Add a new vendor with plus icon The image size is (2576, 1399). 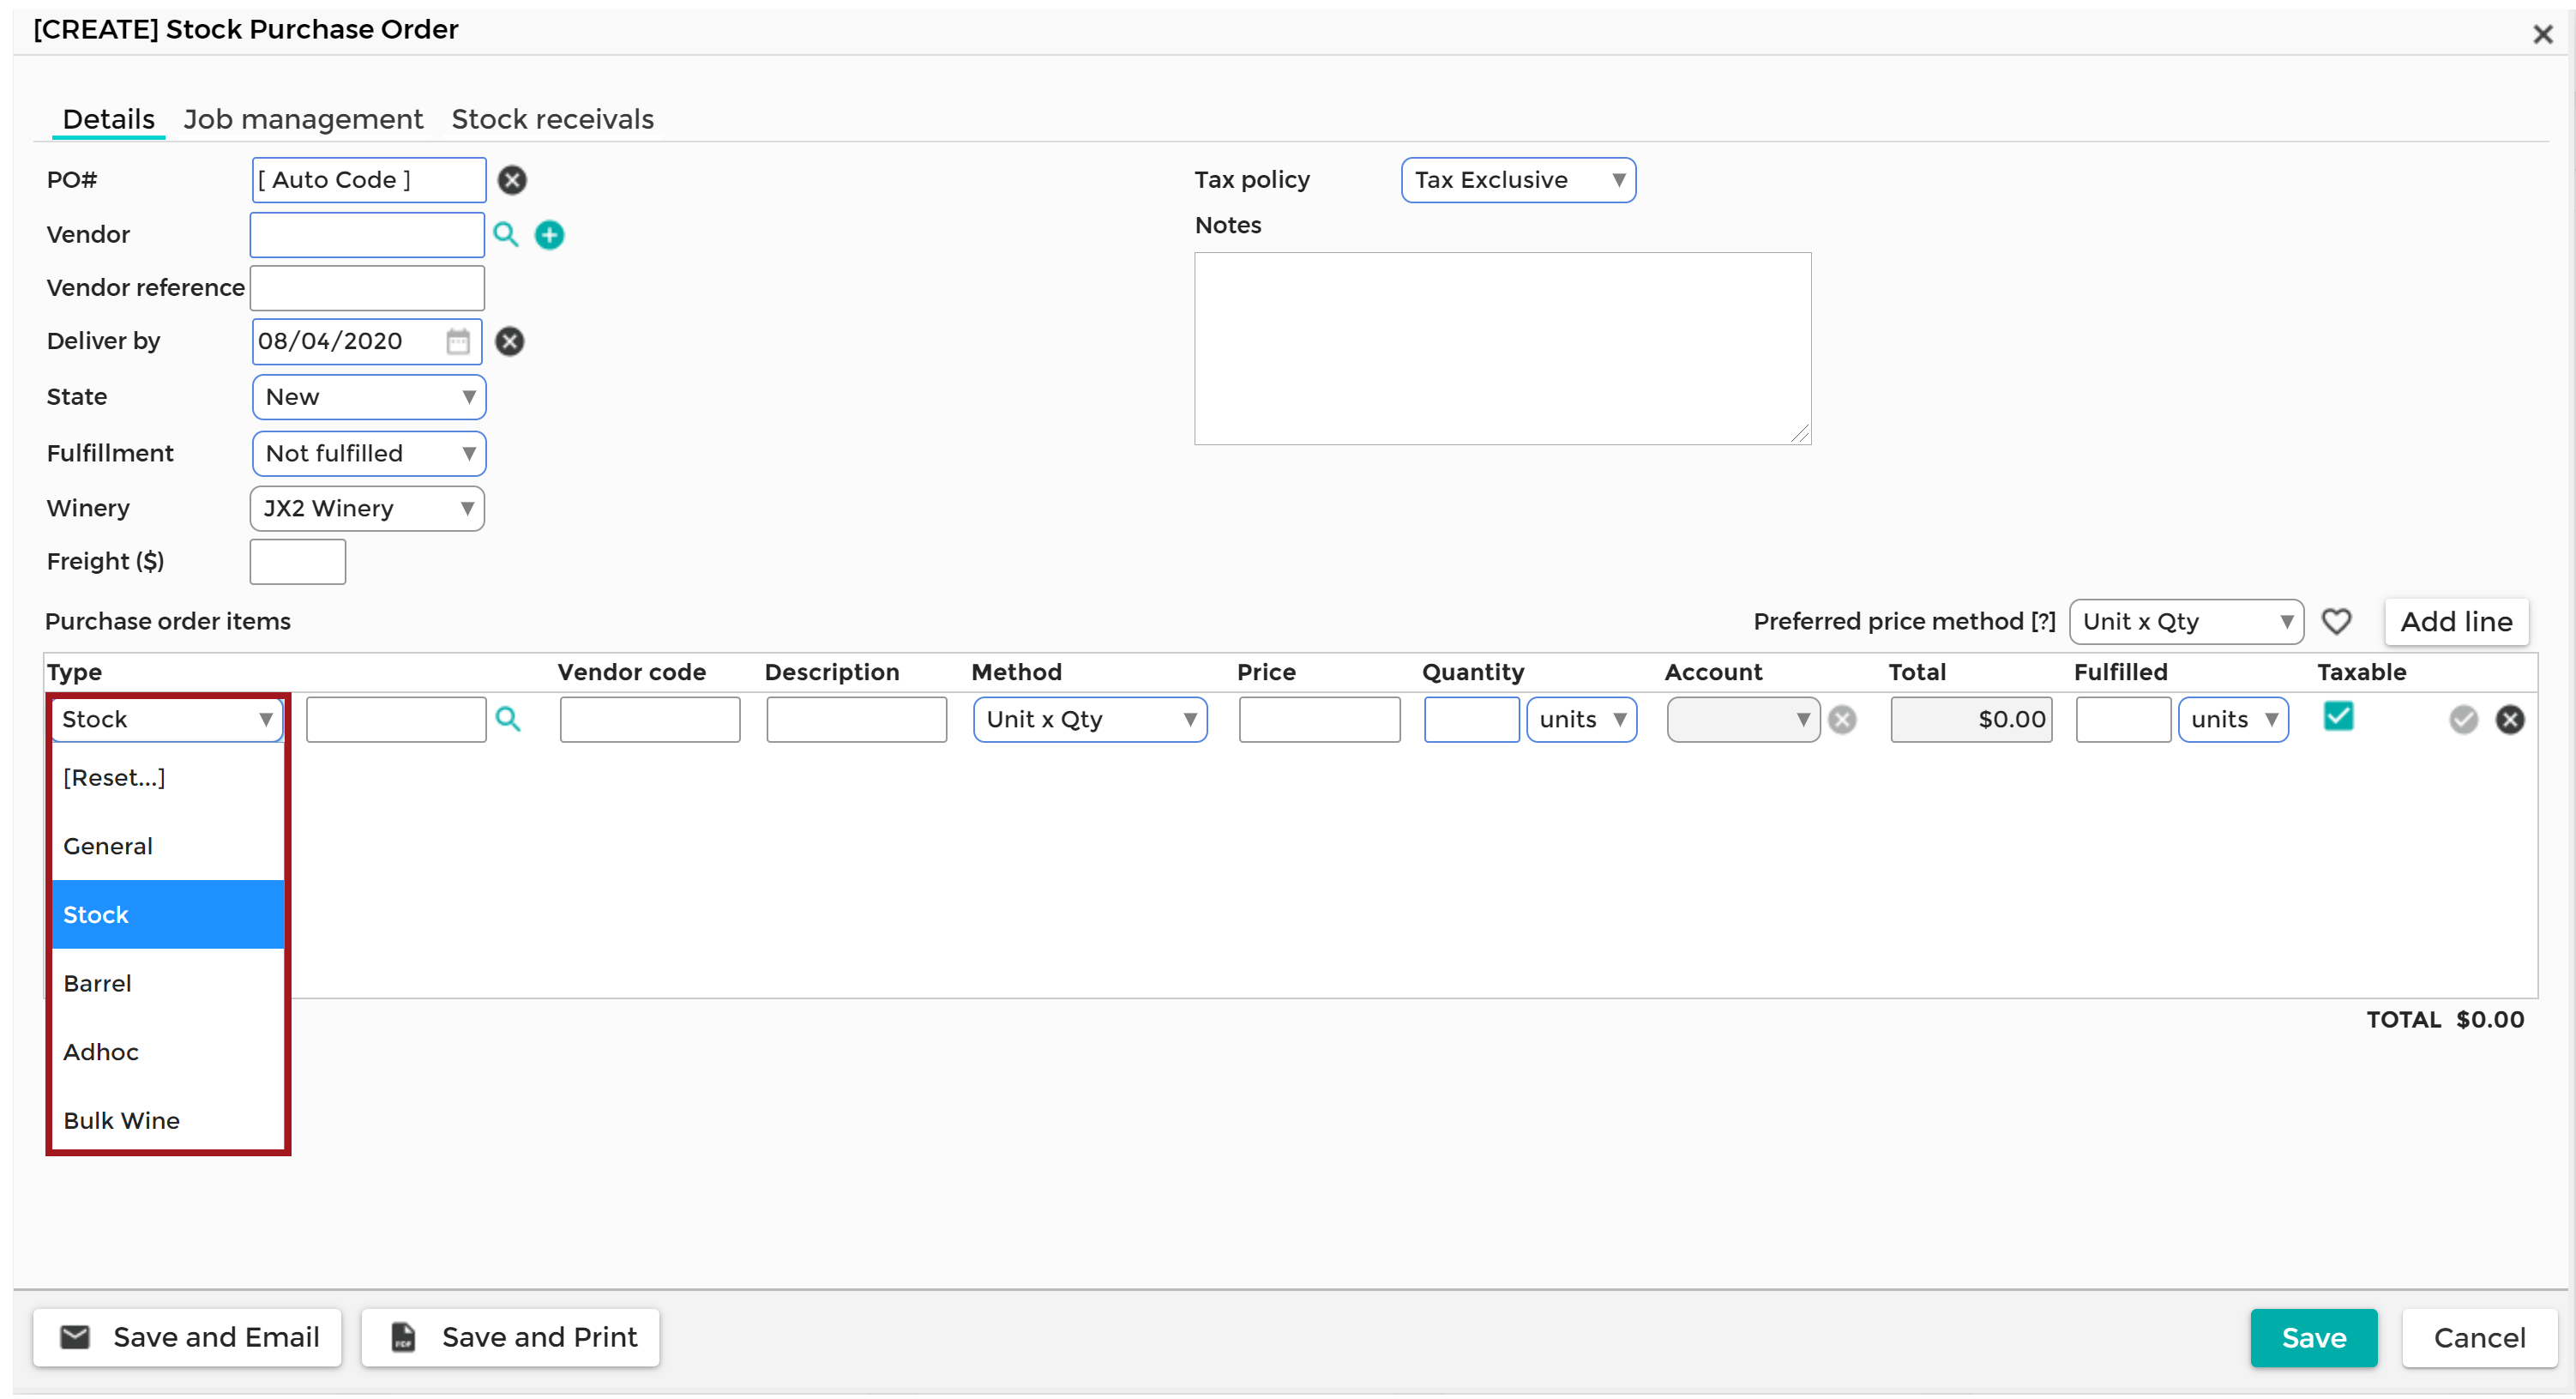549,235
